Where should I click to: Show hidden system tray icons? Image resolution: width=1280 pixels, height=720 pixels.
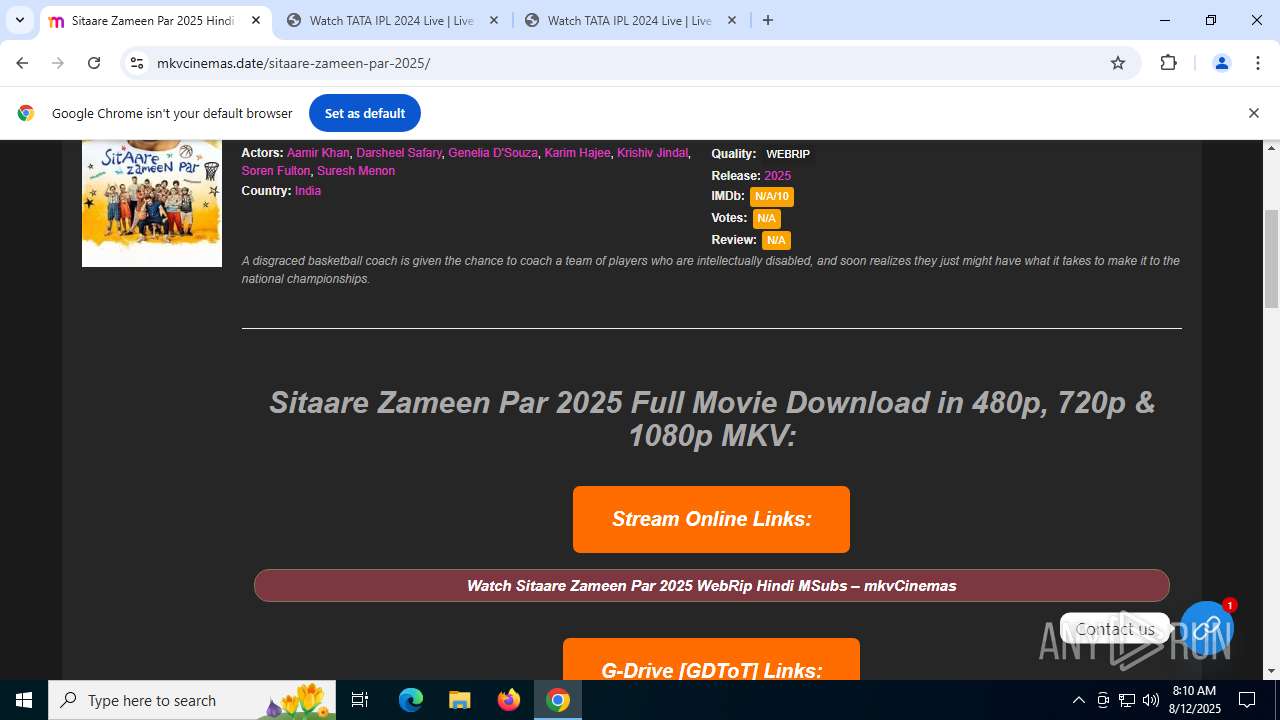1078,700
